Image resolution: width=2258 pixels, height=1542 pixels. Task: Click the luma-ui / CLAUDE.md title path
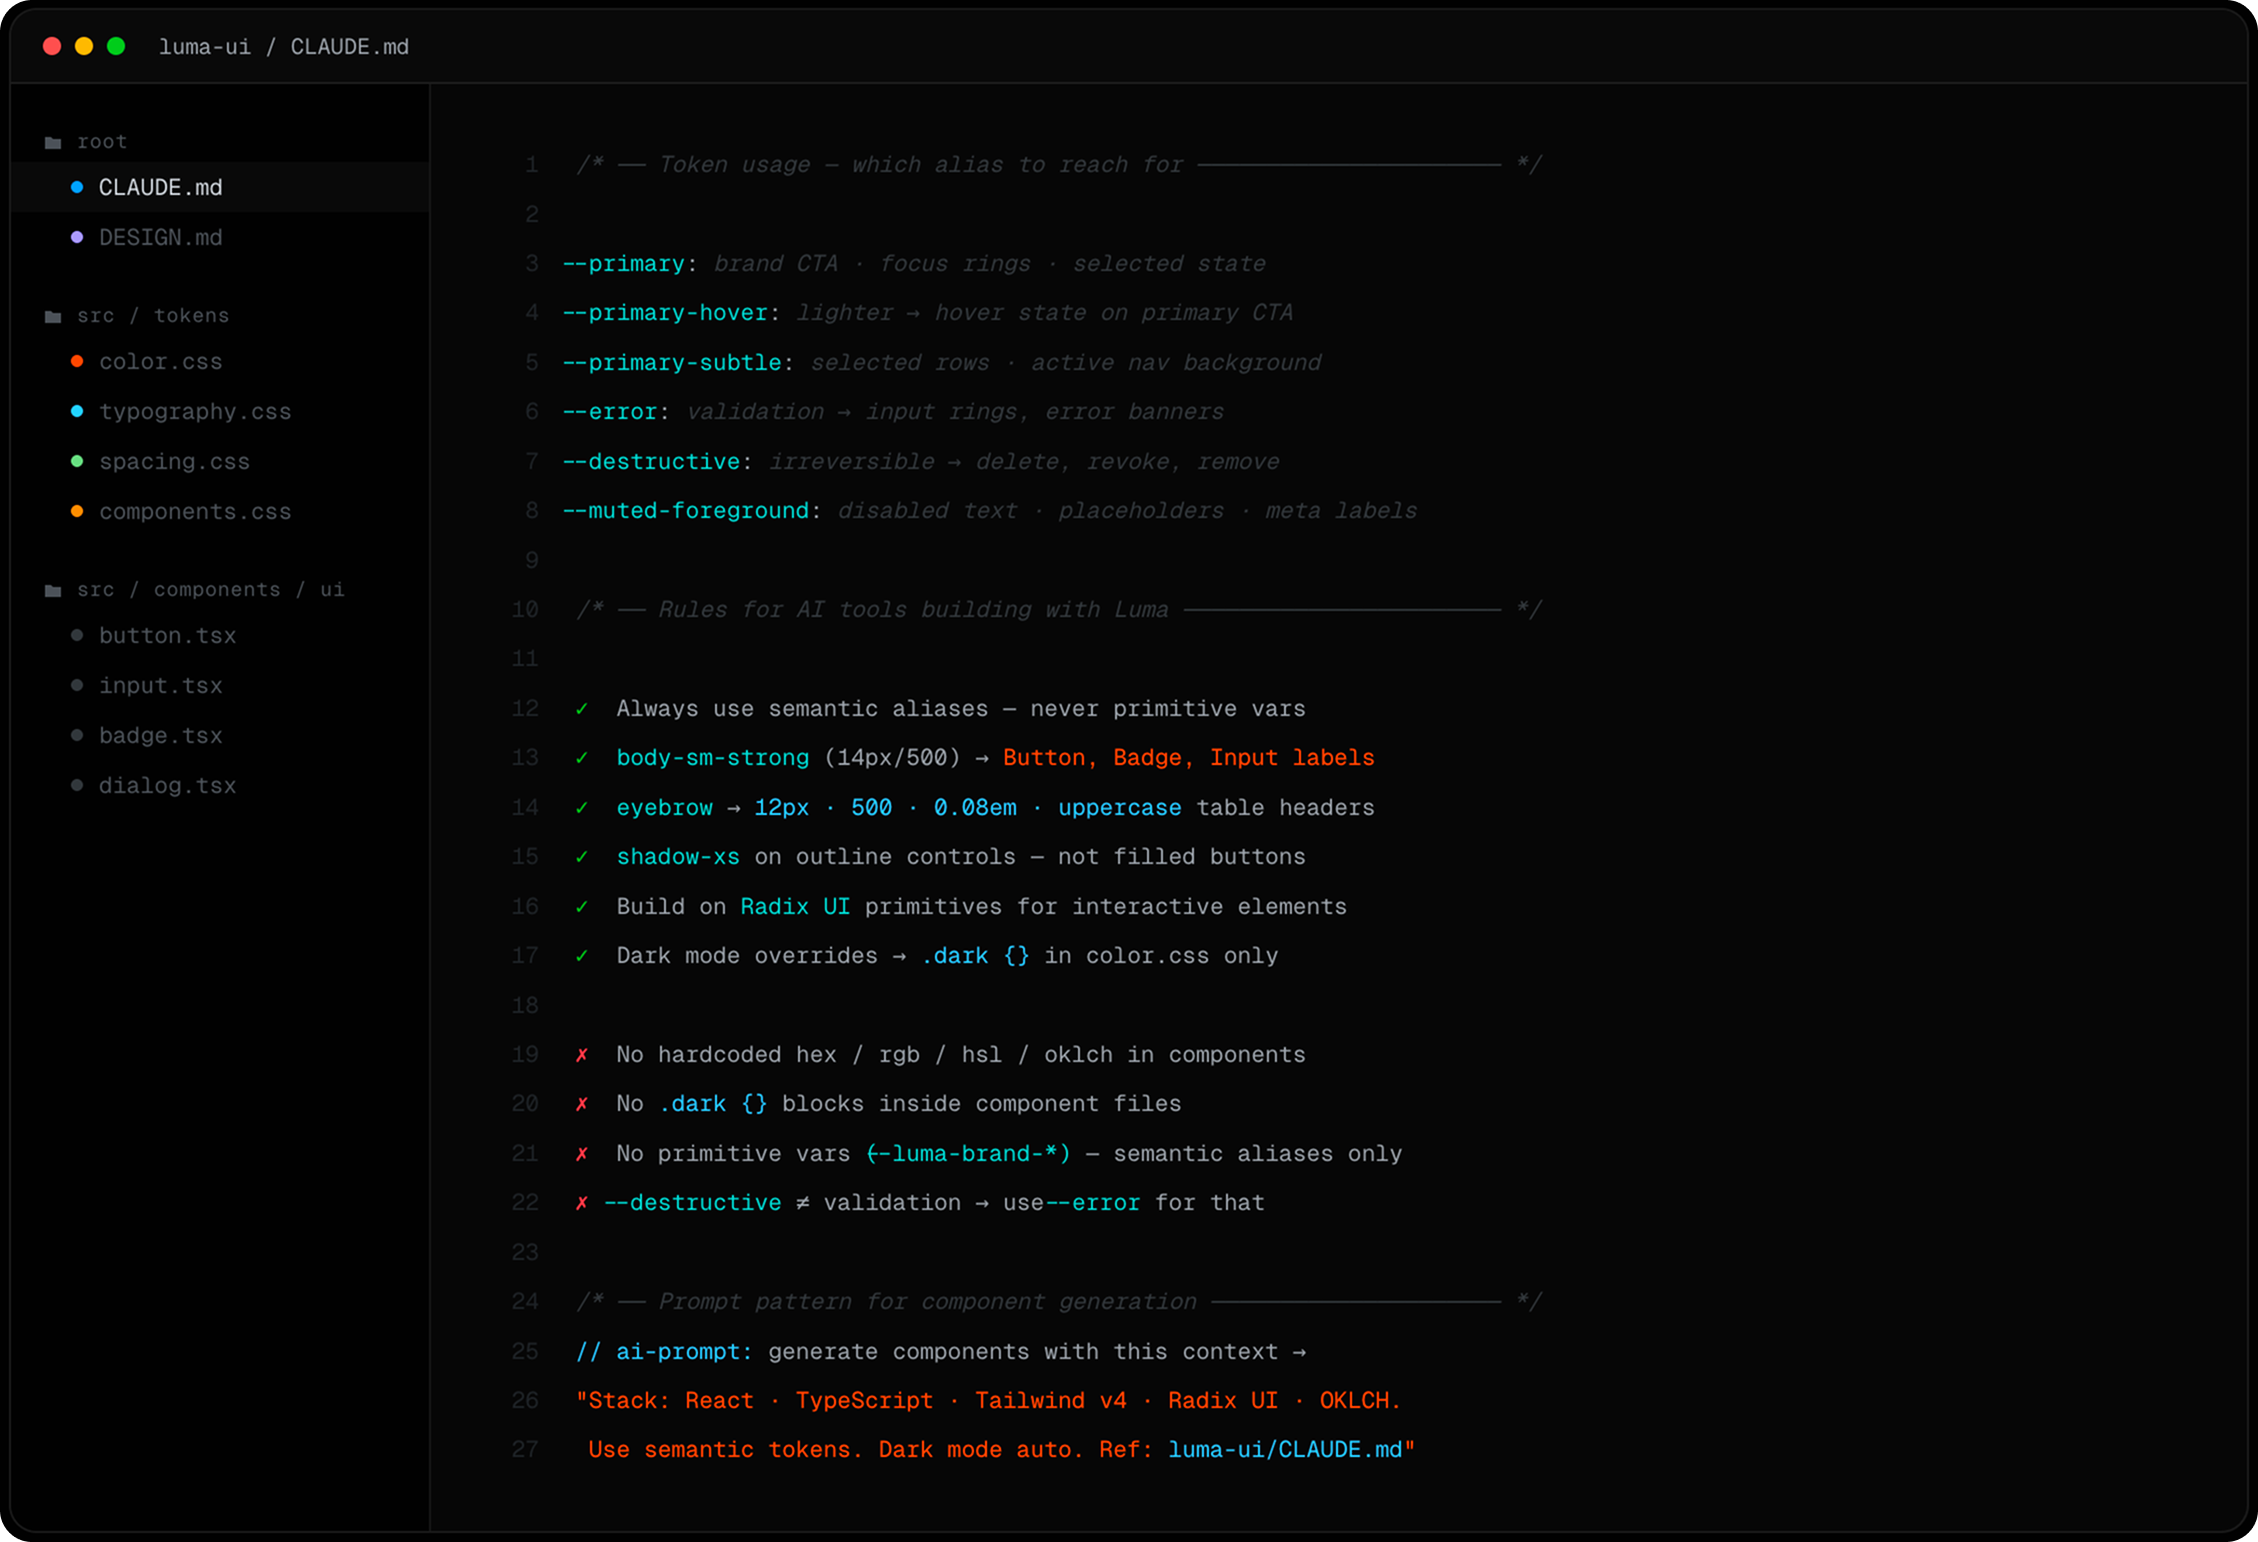tap(284, 47)
